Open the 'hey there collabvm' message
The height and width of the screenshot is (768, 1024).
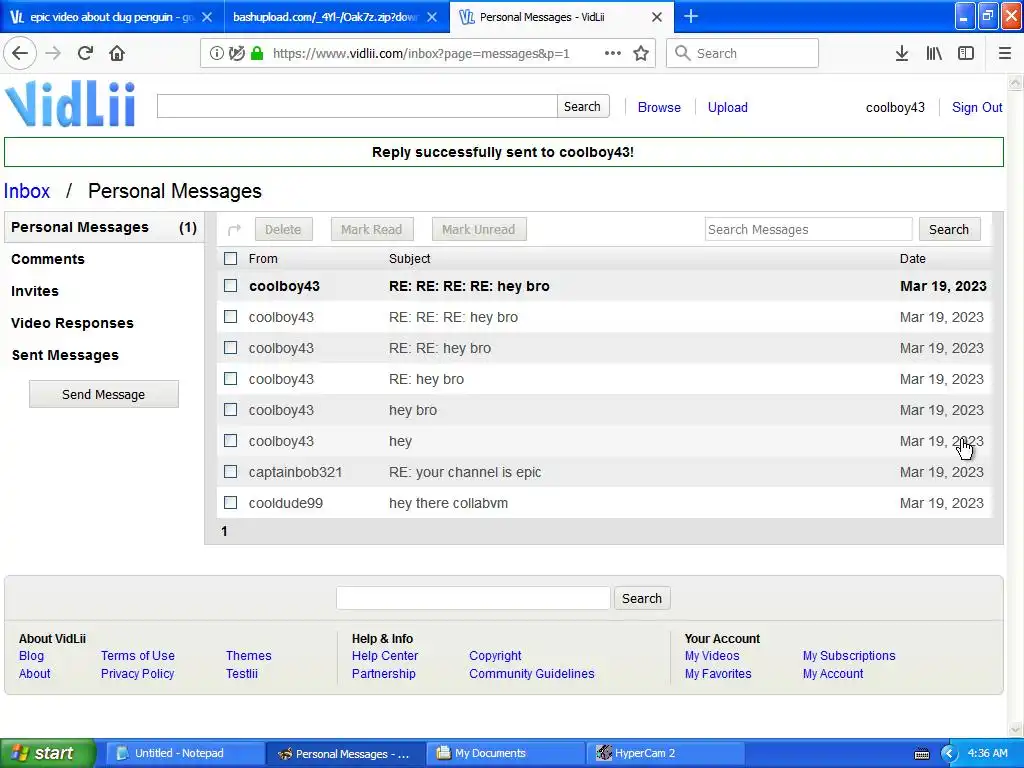[x=449, y=503]
